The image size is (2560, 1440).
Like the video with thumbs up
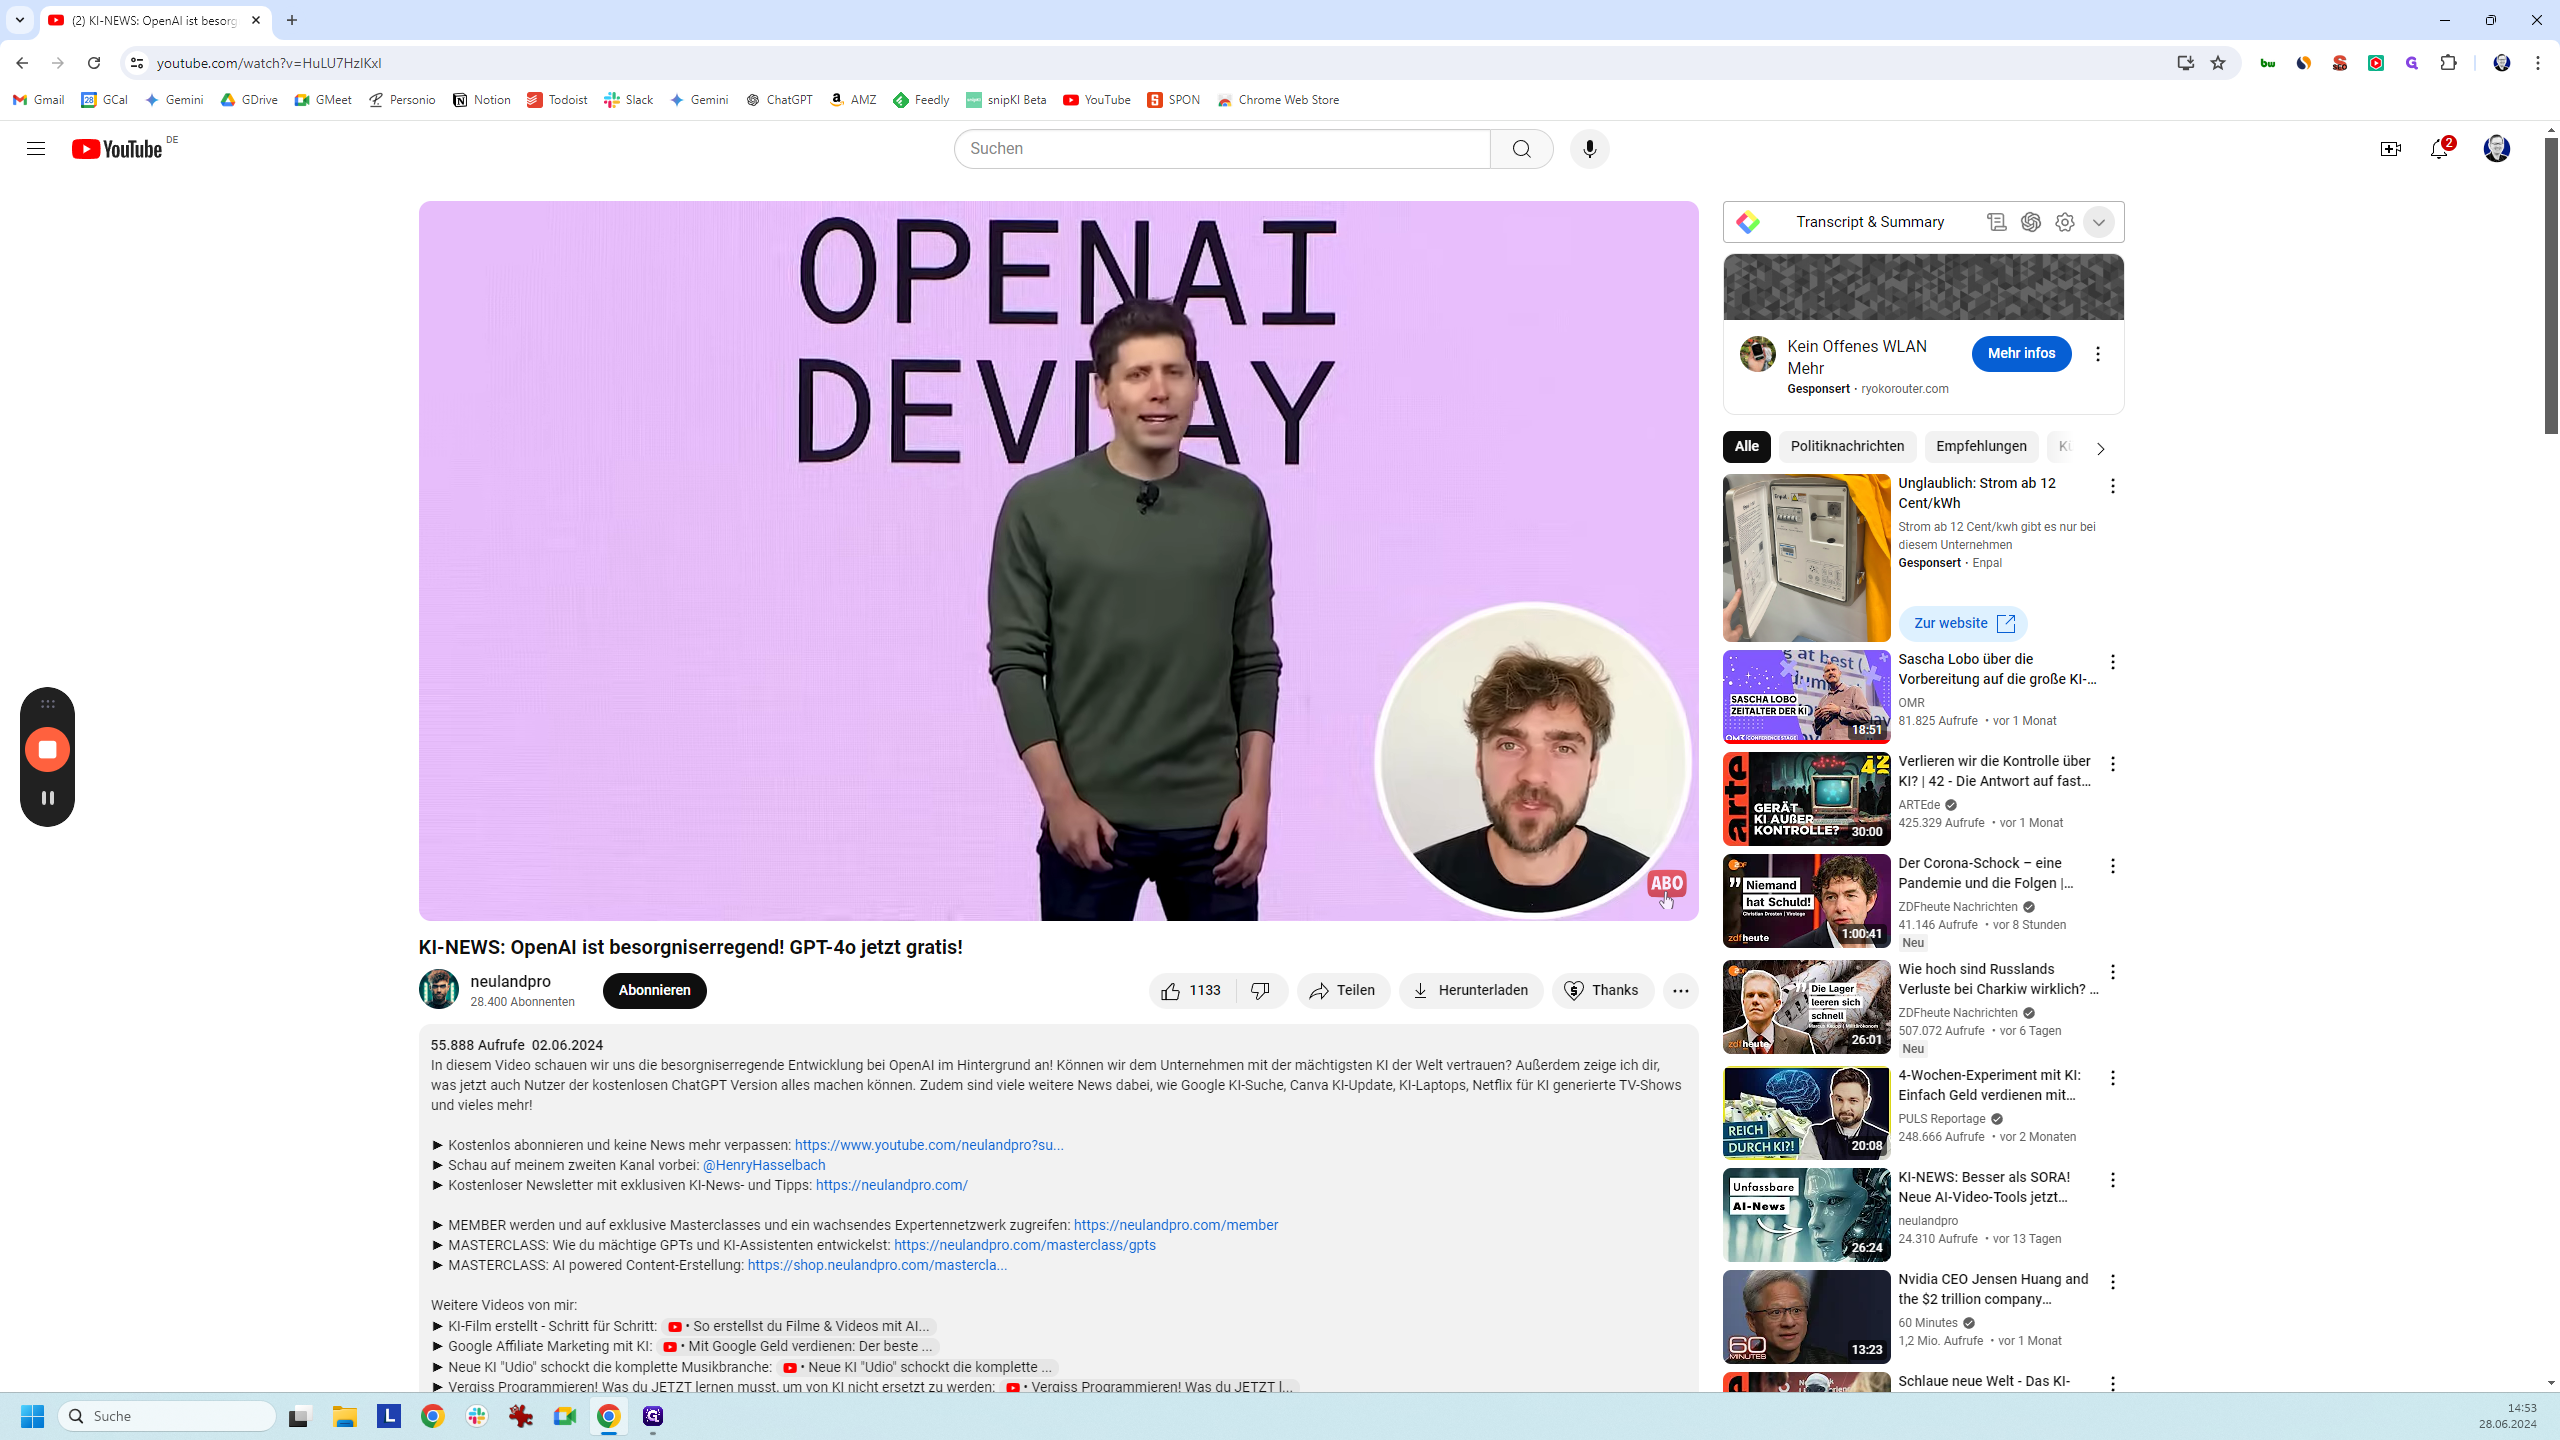(1192, 990)
